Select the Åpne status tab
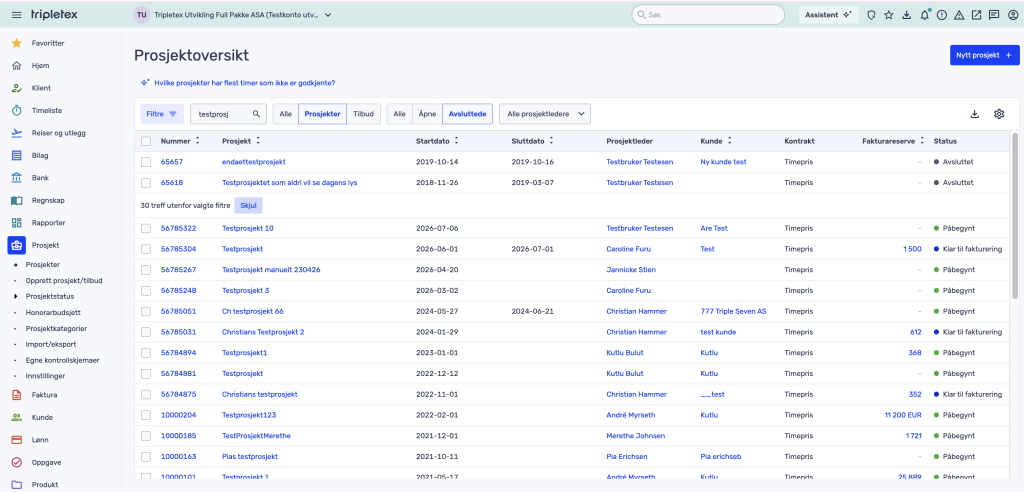The width and height of the screenshot is (1024, 492). click(x=426, y=114)
